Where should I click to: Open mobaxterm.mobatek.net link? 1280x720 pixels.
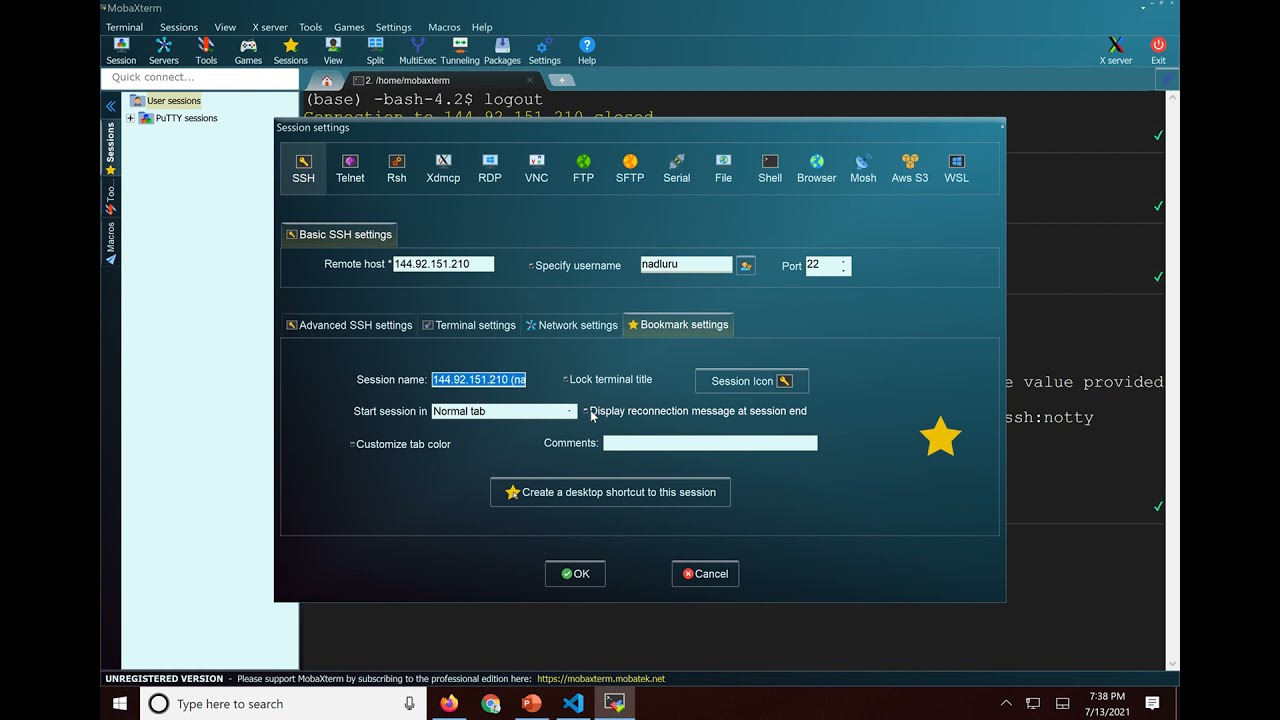click(601, 679)
